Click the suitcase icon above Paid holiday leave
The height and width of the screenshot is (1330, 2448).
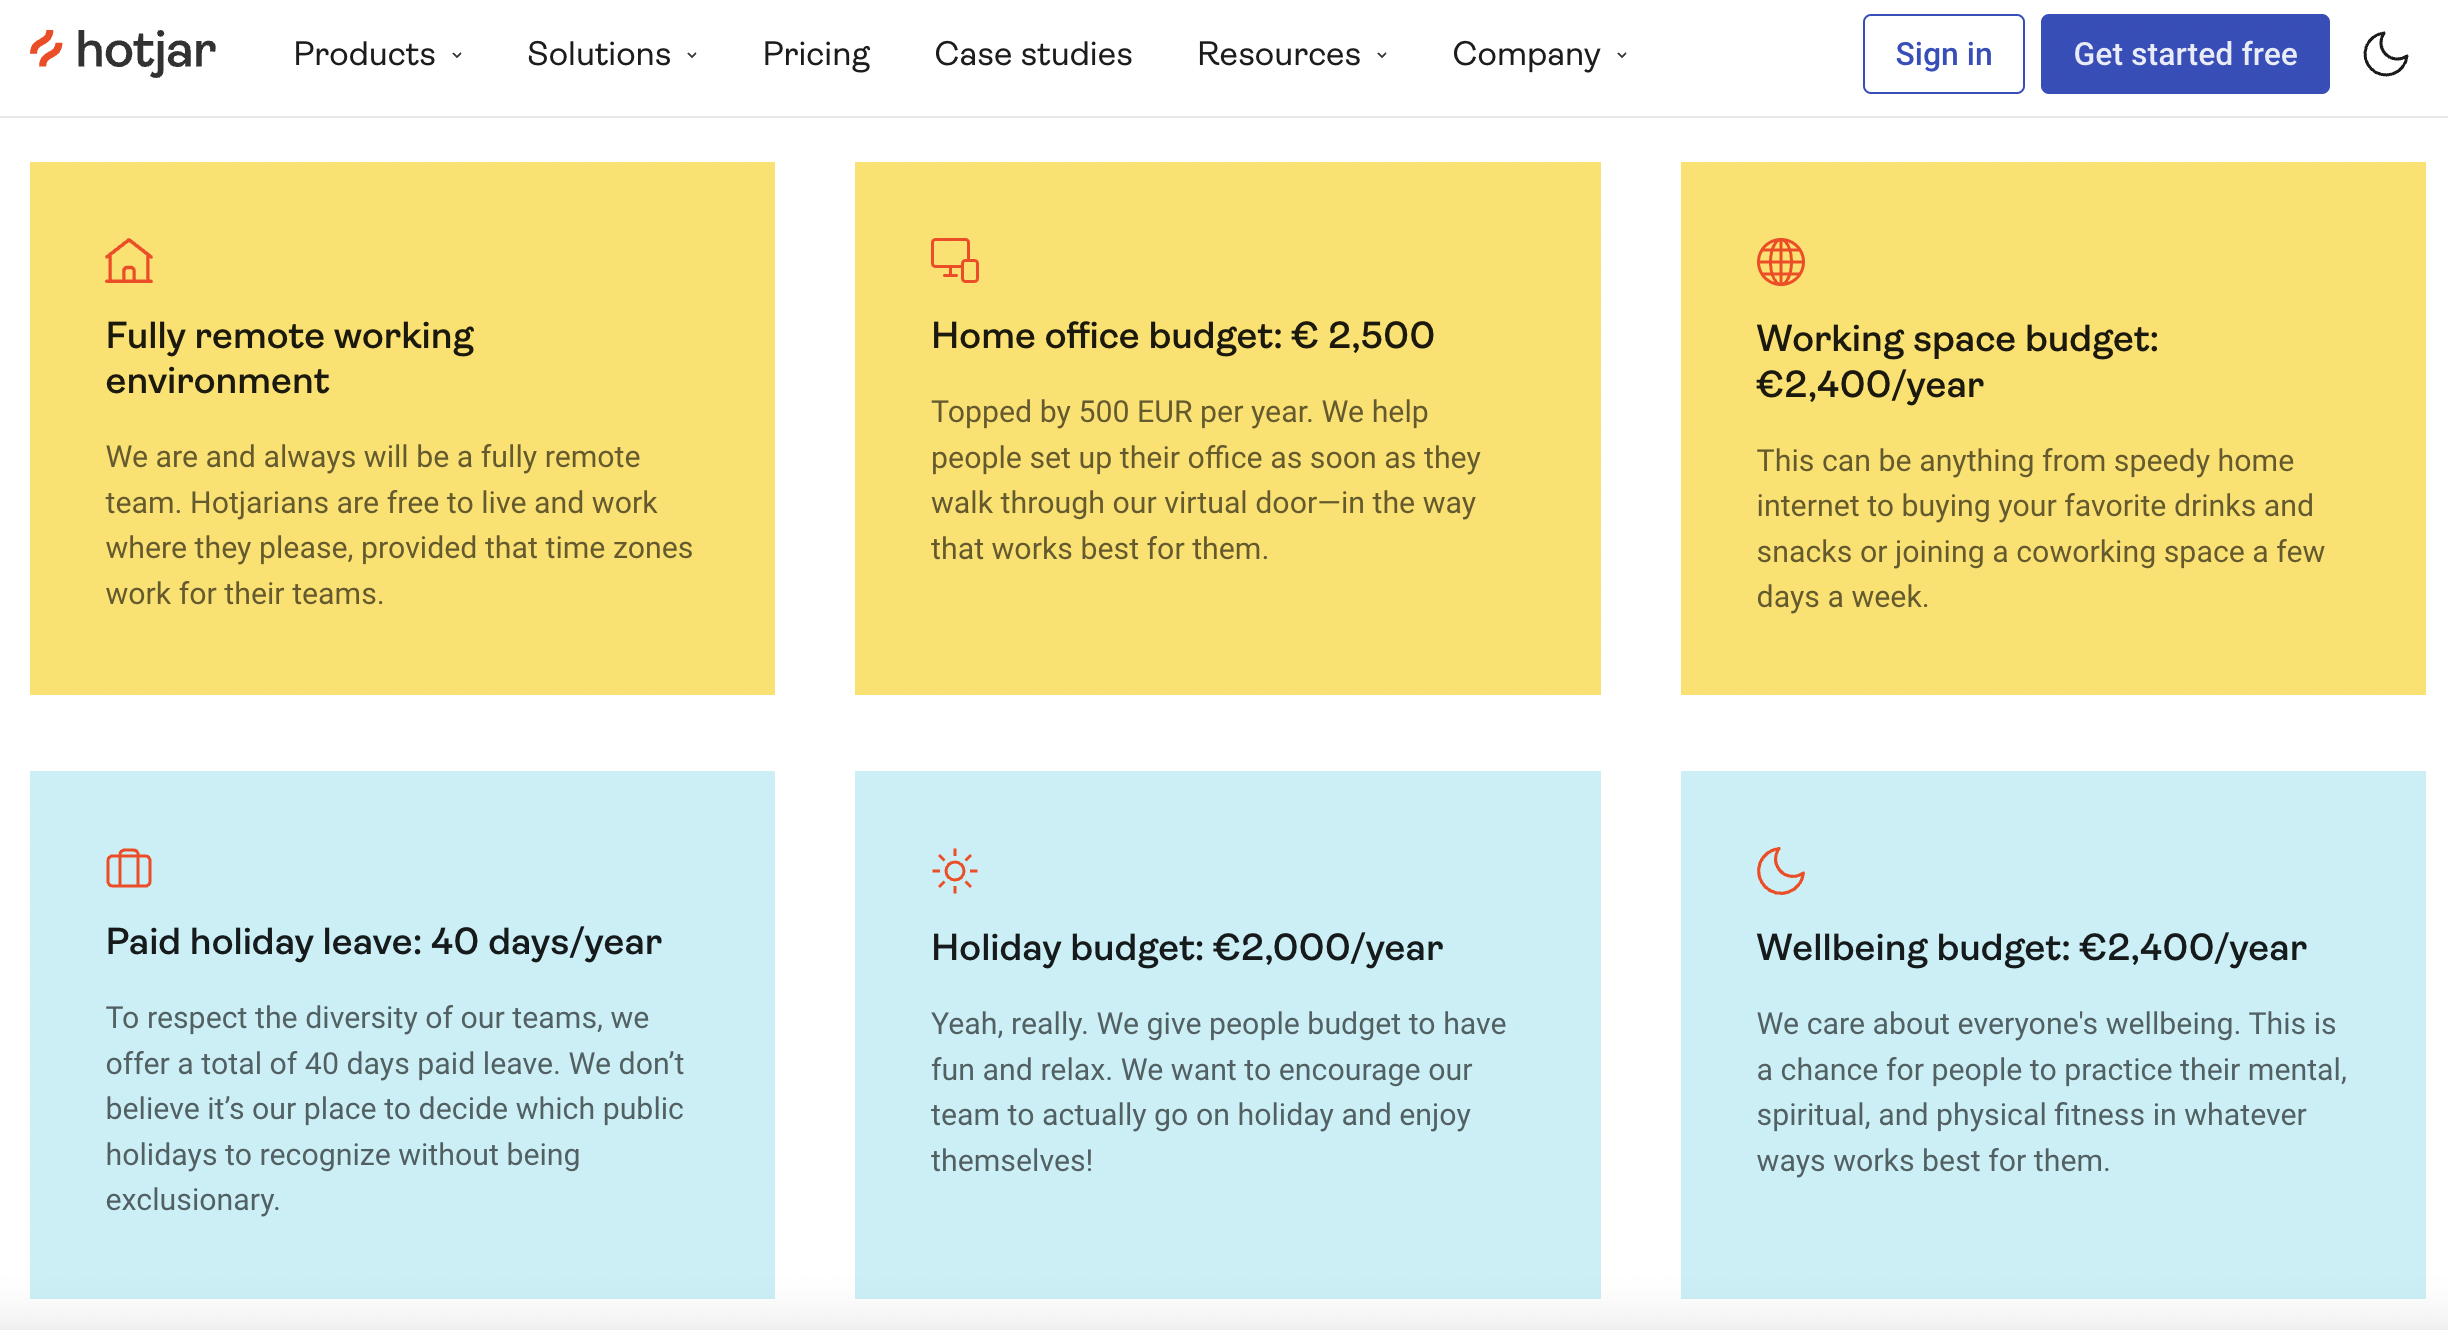pos(129,868)
